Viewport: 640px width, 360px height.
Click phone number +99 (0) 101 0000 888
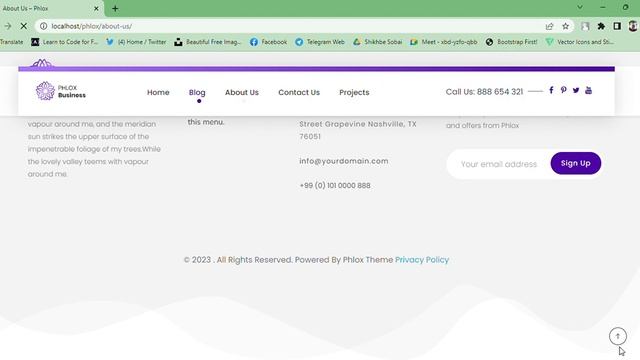[x=335, y=185]
